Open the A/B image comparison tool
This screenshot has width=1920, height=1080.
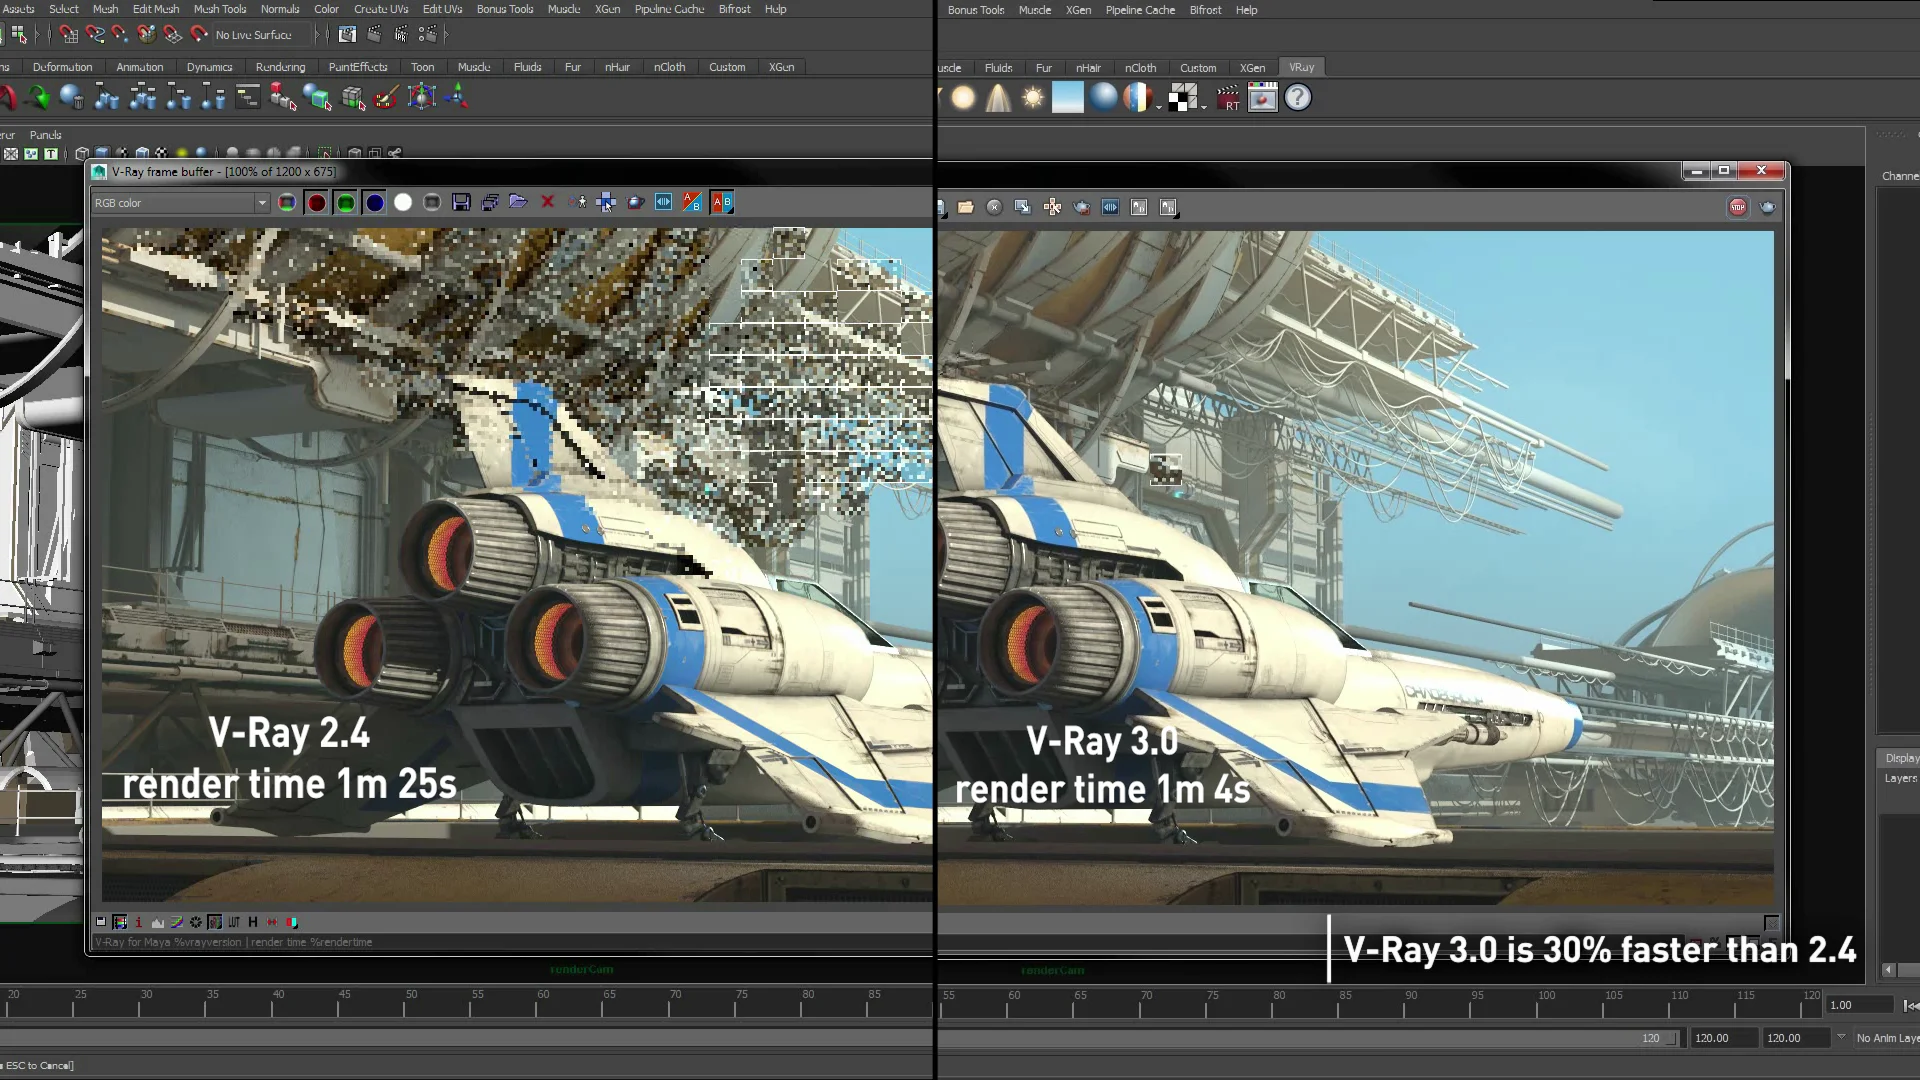[x=722, y=202]
